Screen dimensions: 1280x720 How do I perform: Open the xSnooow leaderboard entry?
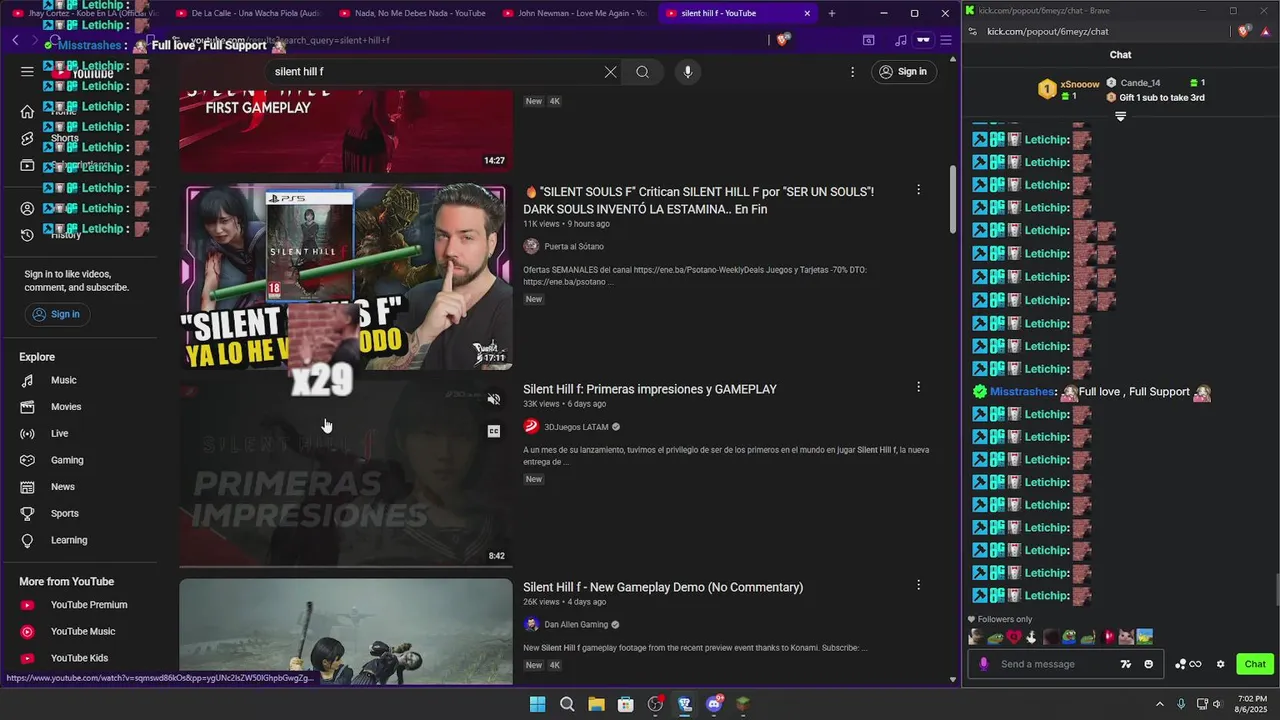[1069, 89]
